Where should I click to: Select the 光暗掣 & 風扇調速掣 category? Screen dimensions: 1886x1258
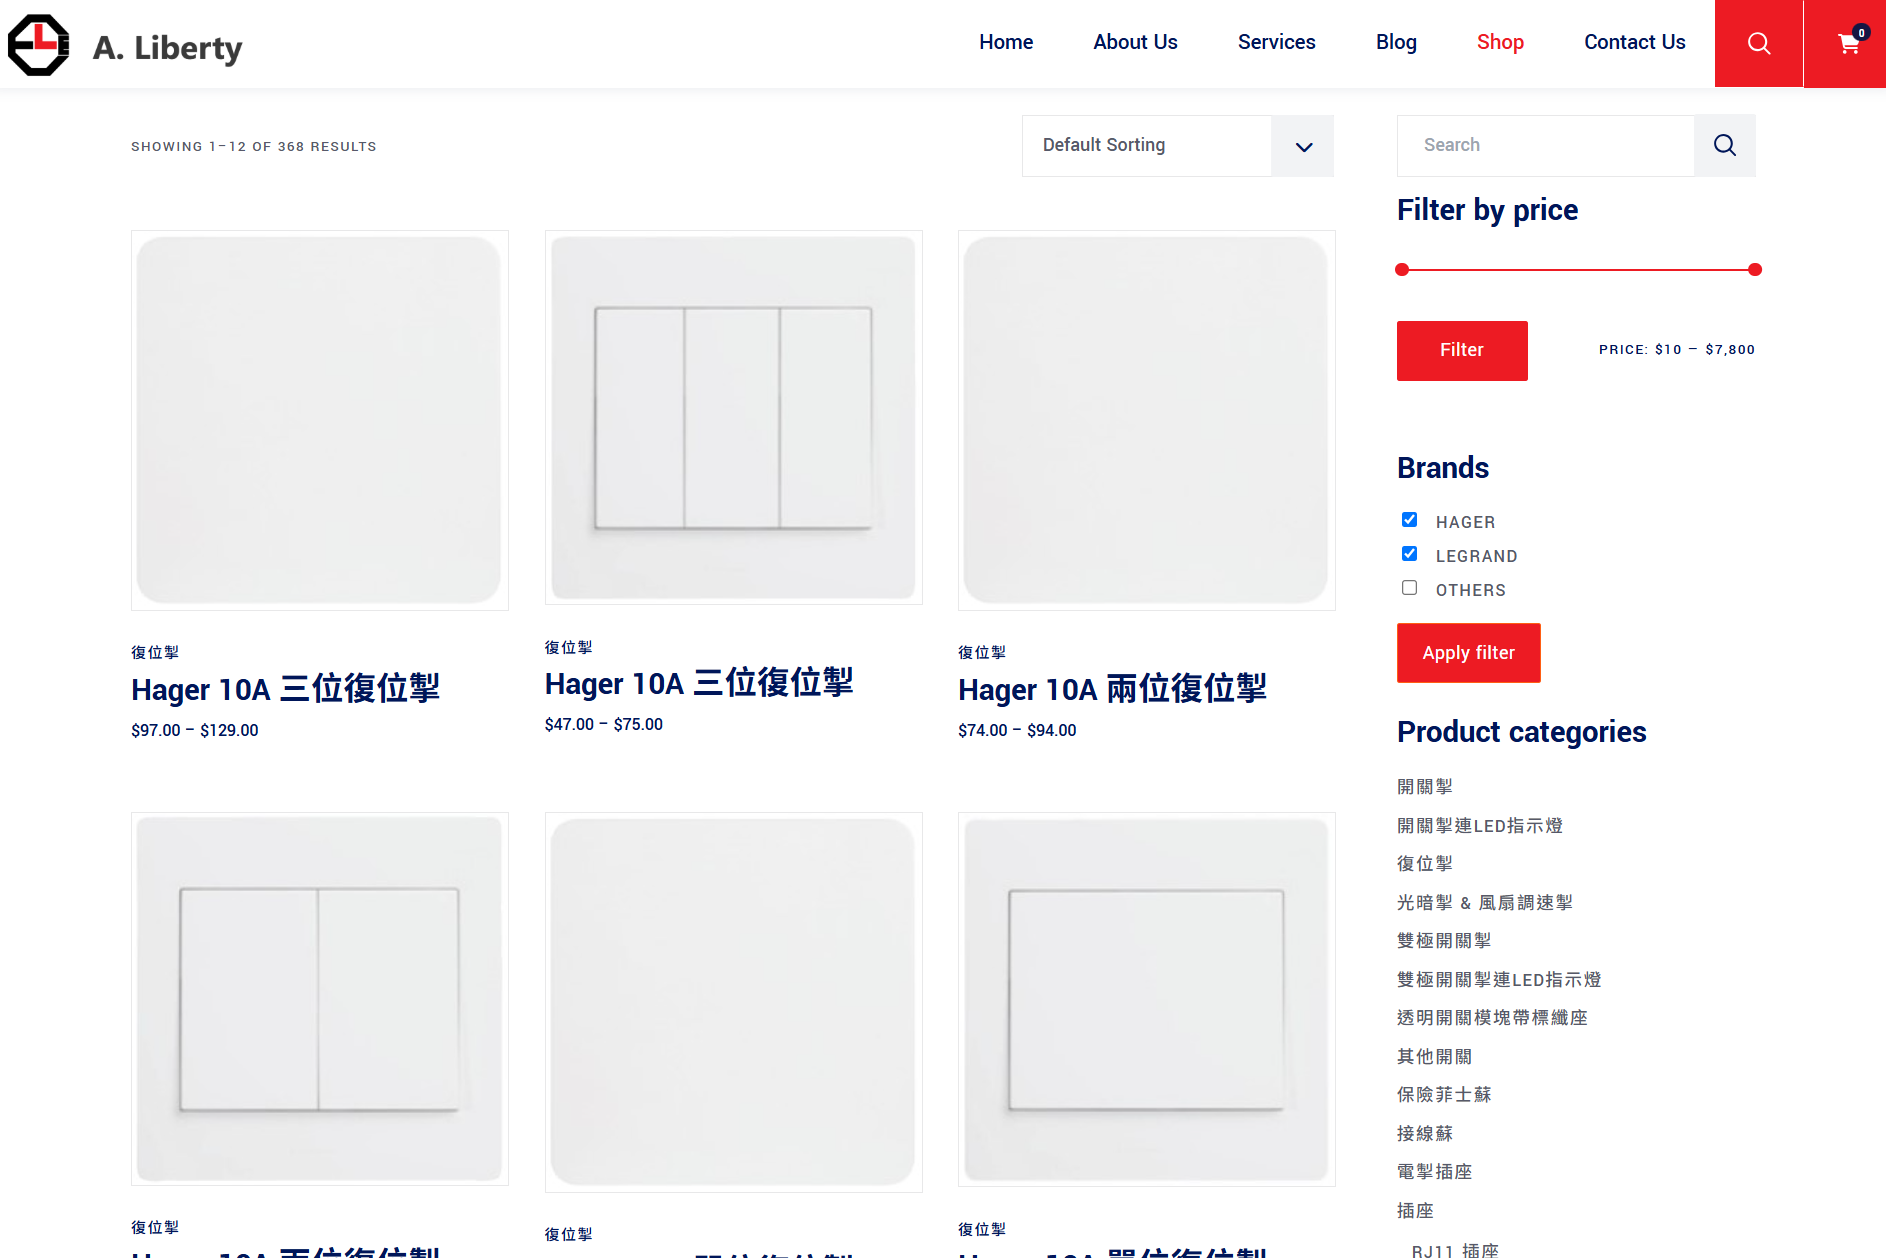tap(1484, 903)
